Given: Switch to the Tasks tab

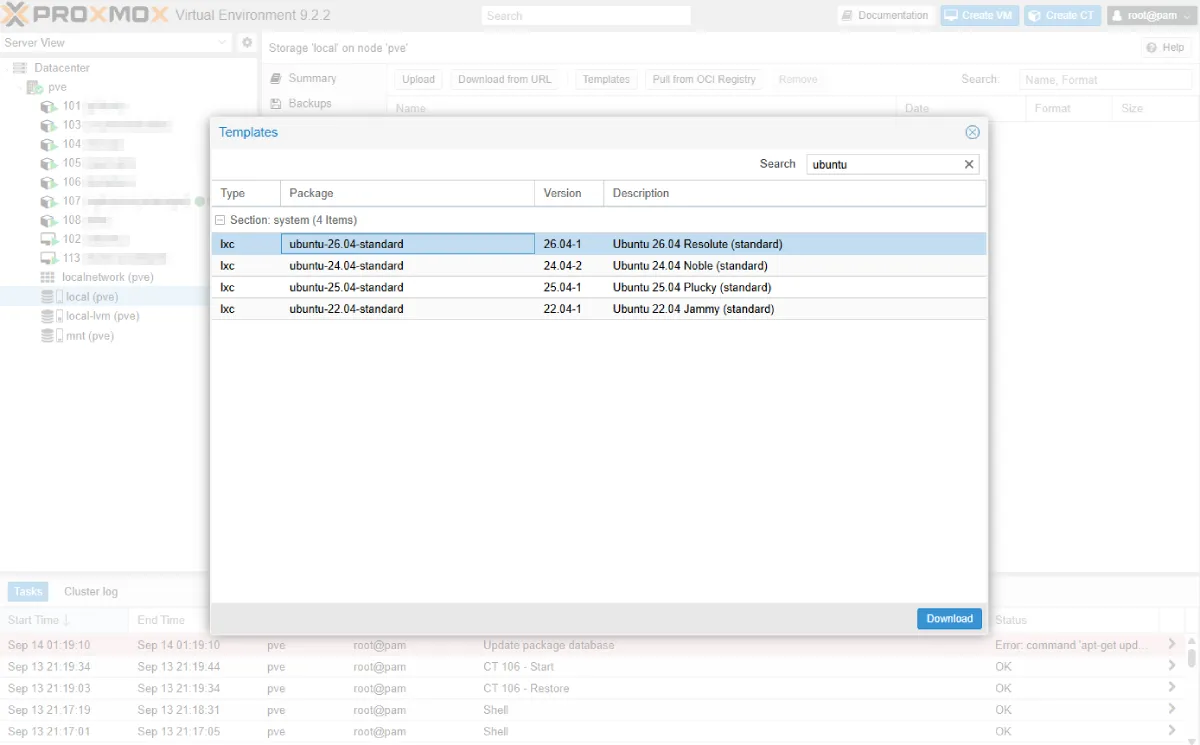Looking at the screenshot, I should [x=28, y=591].
